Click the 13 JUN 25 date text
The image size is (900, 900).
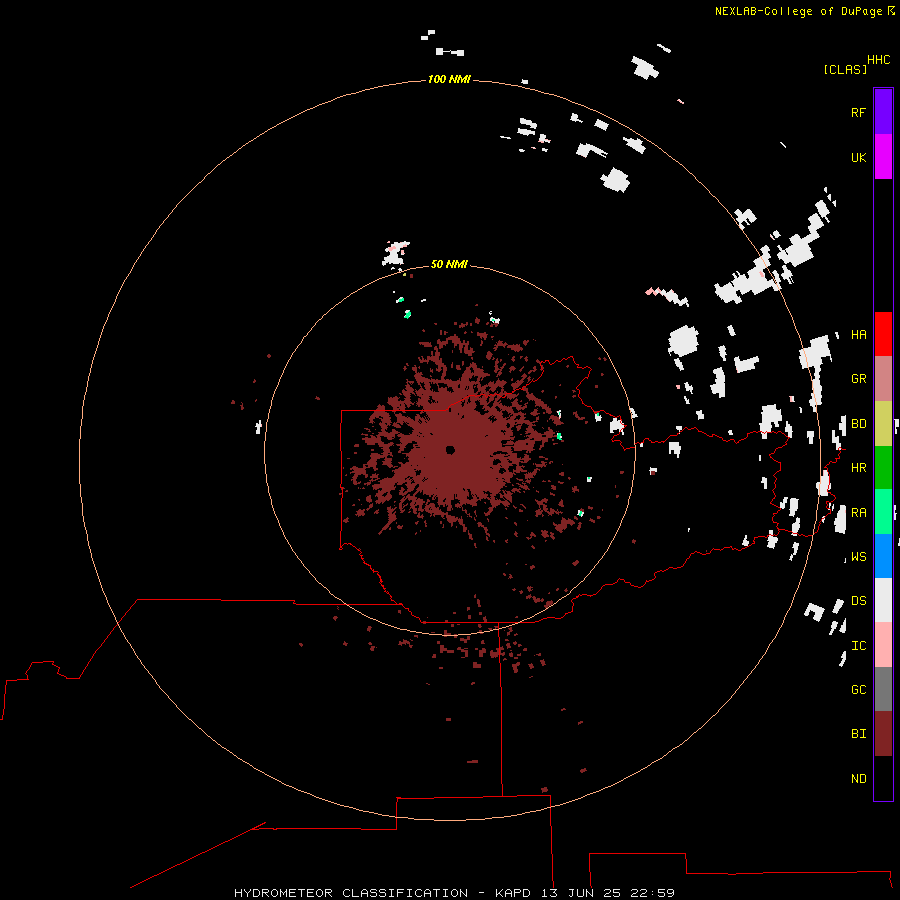coord(581,893)
